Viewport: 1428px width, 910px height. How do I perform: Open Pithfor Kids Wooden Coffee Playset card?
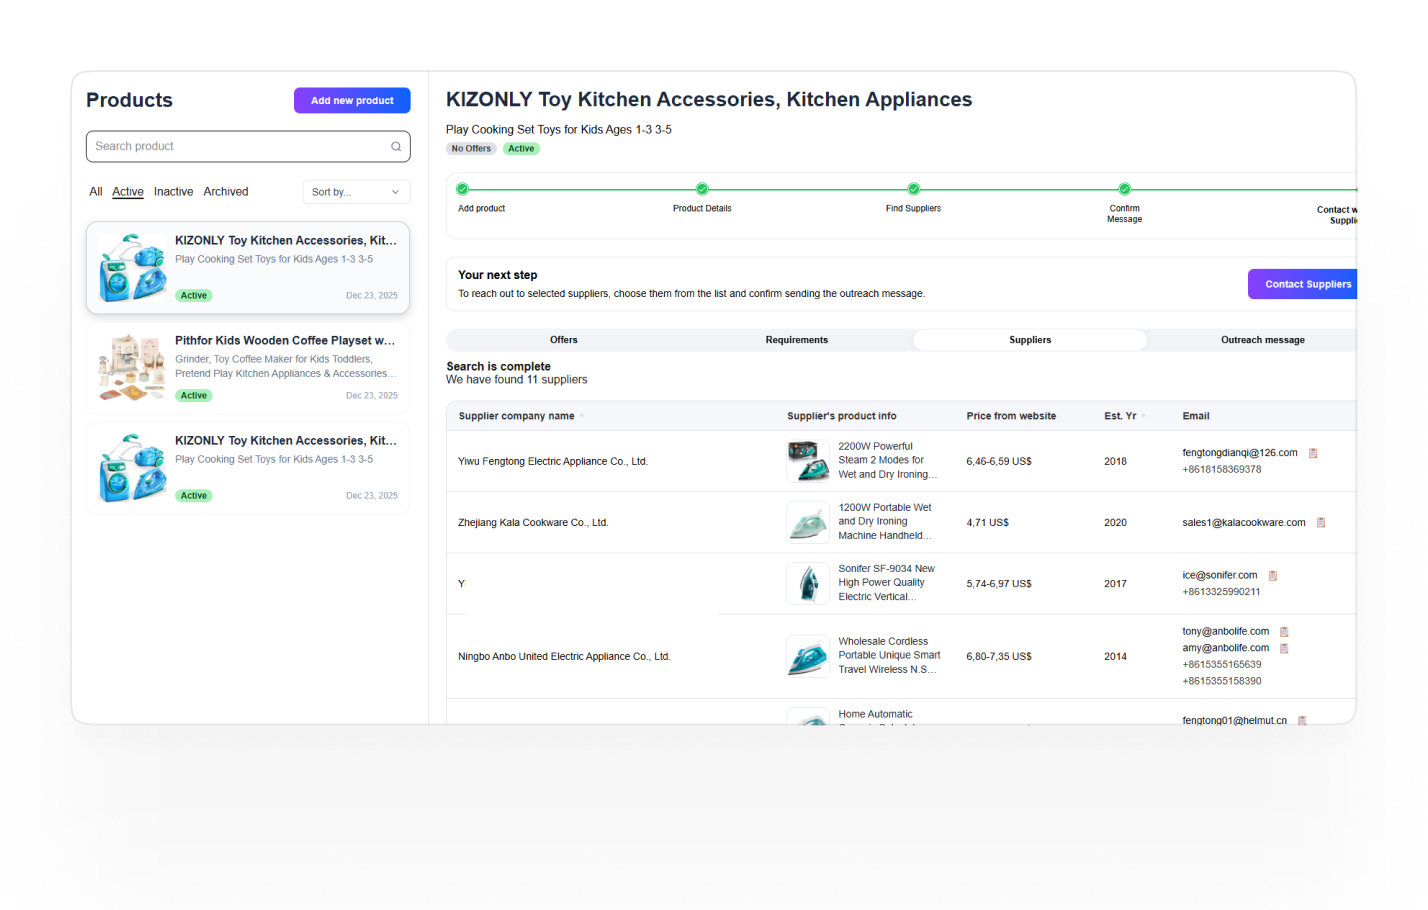point(248,368)
